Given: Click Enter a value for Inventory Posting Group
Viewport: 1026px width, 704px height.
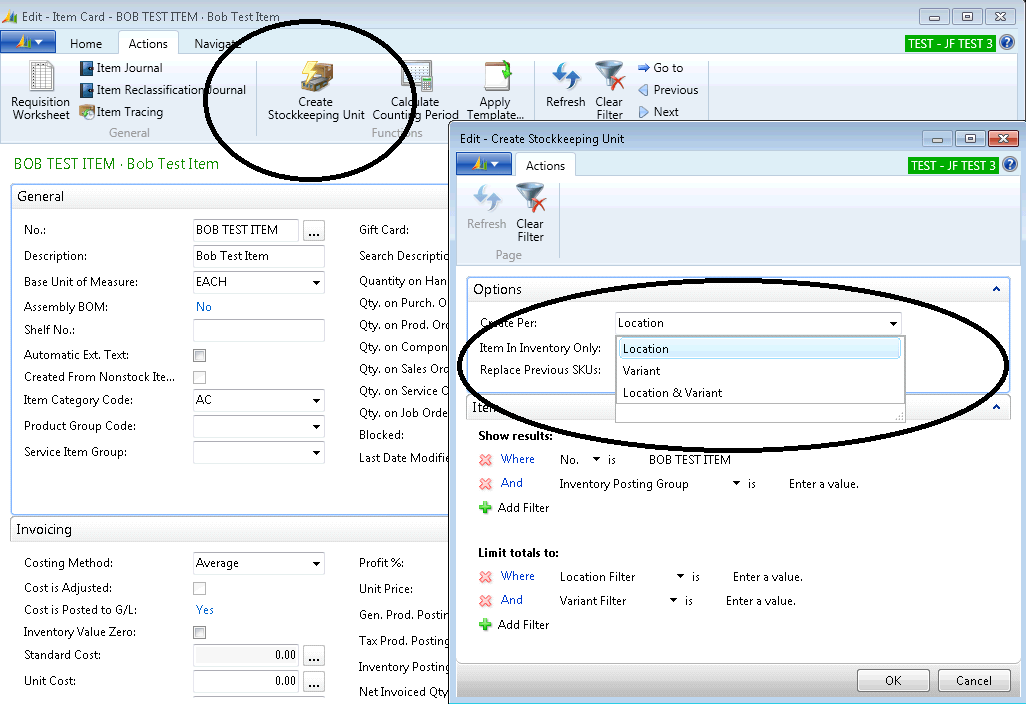Looking at the screenshot, I should click(x=824, y=484).
